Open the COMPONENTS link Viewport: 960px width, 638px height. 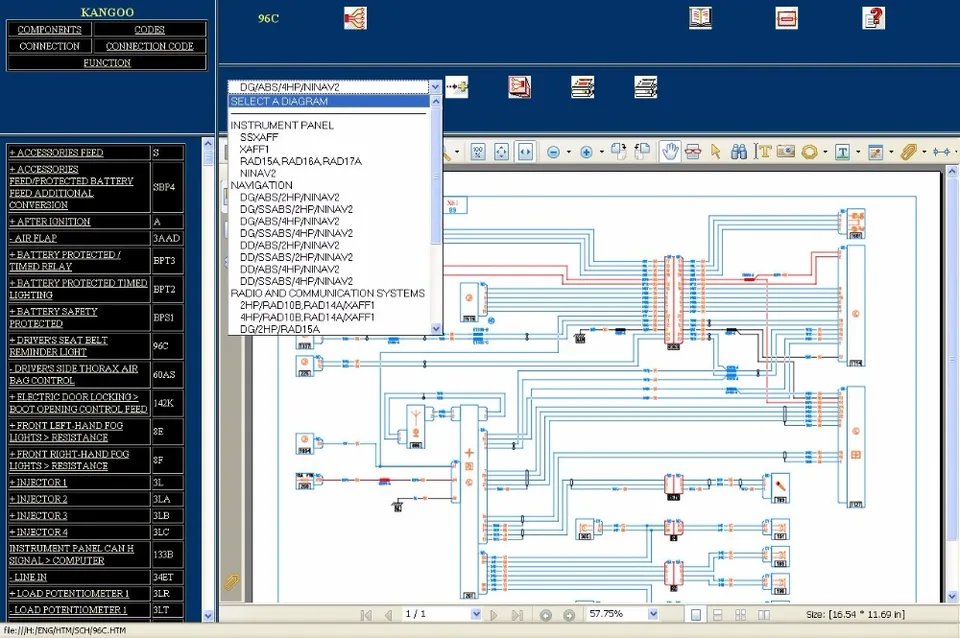pos(49,29)
